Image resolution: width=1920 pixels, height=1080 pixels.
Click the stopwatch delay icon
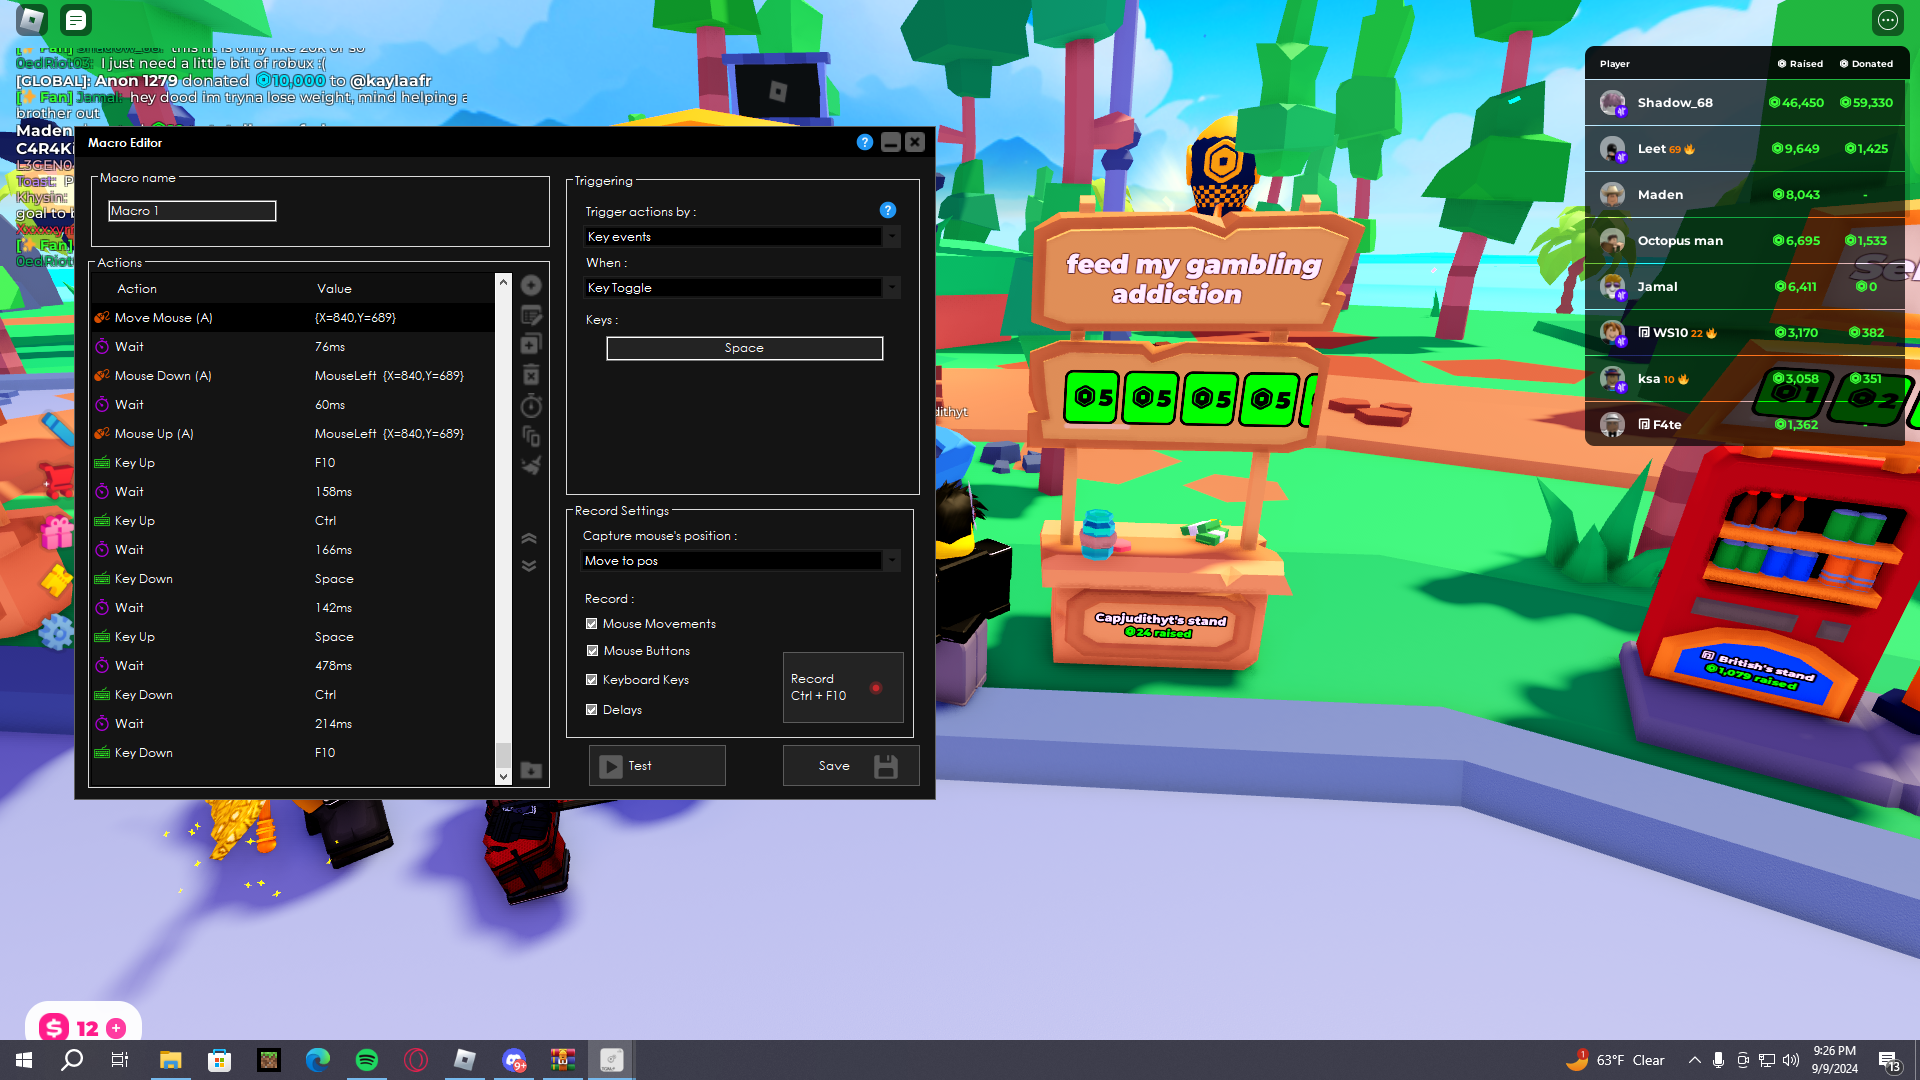(531, 406)
